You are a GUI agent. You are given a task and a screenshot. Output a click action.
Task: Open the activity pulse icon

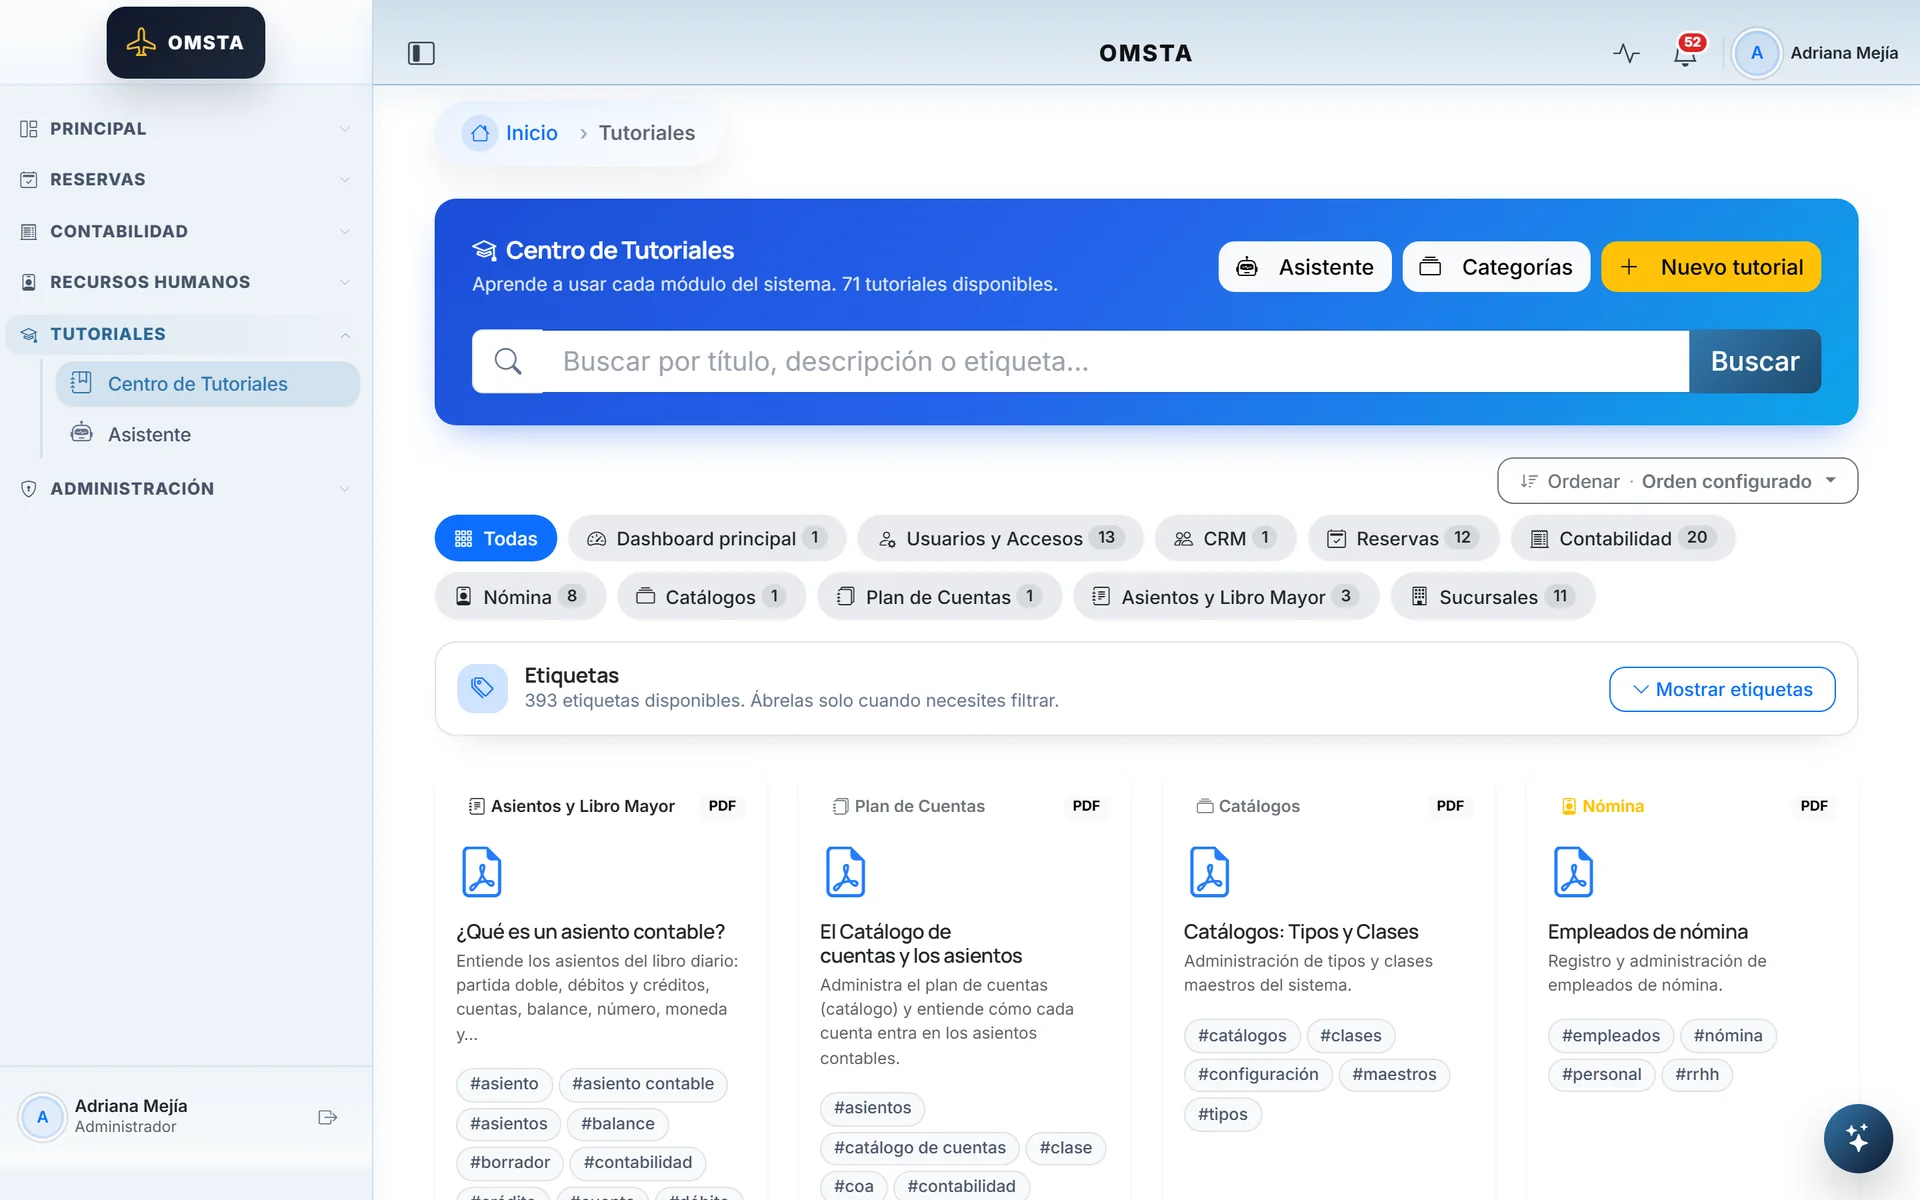[1626, 53]
